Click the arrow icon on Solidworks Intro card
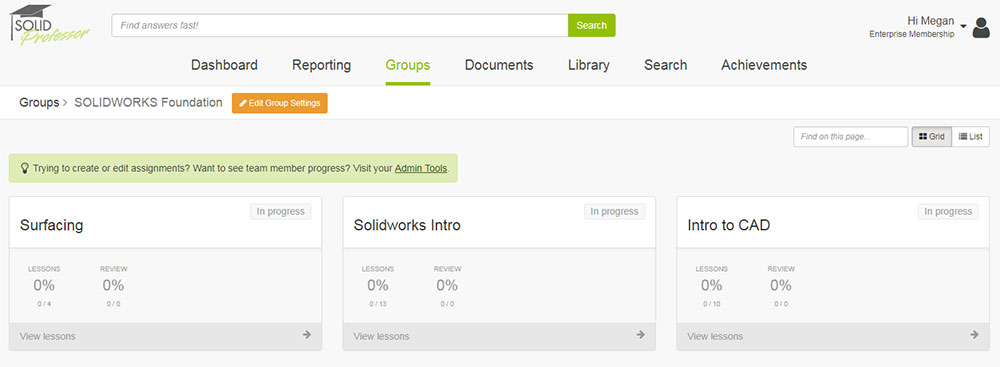 (x=640, y=334)
